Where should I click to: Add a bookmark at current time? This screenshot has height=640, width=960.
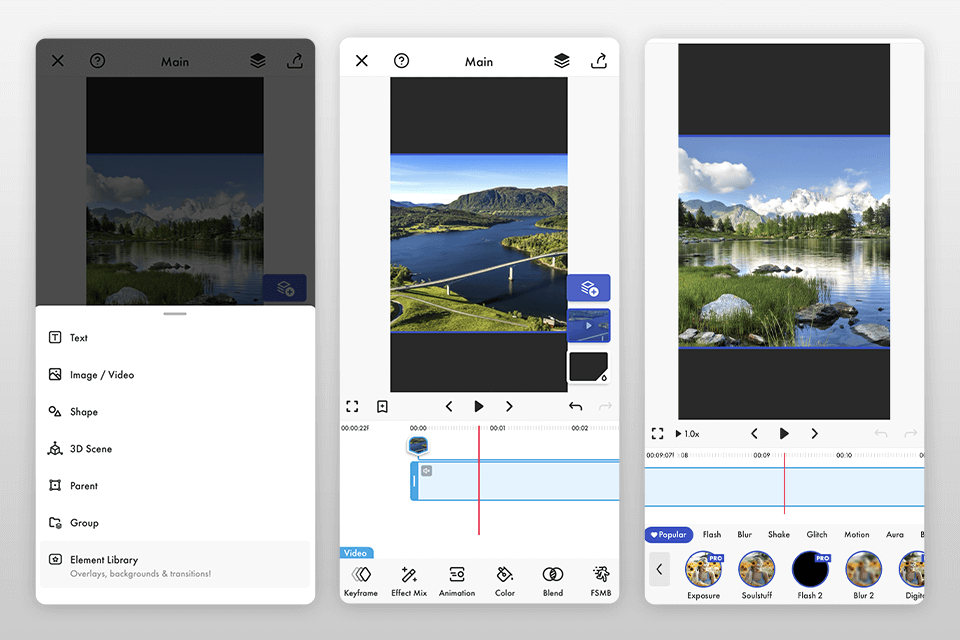click(383, 407)
